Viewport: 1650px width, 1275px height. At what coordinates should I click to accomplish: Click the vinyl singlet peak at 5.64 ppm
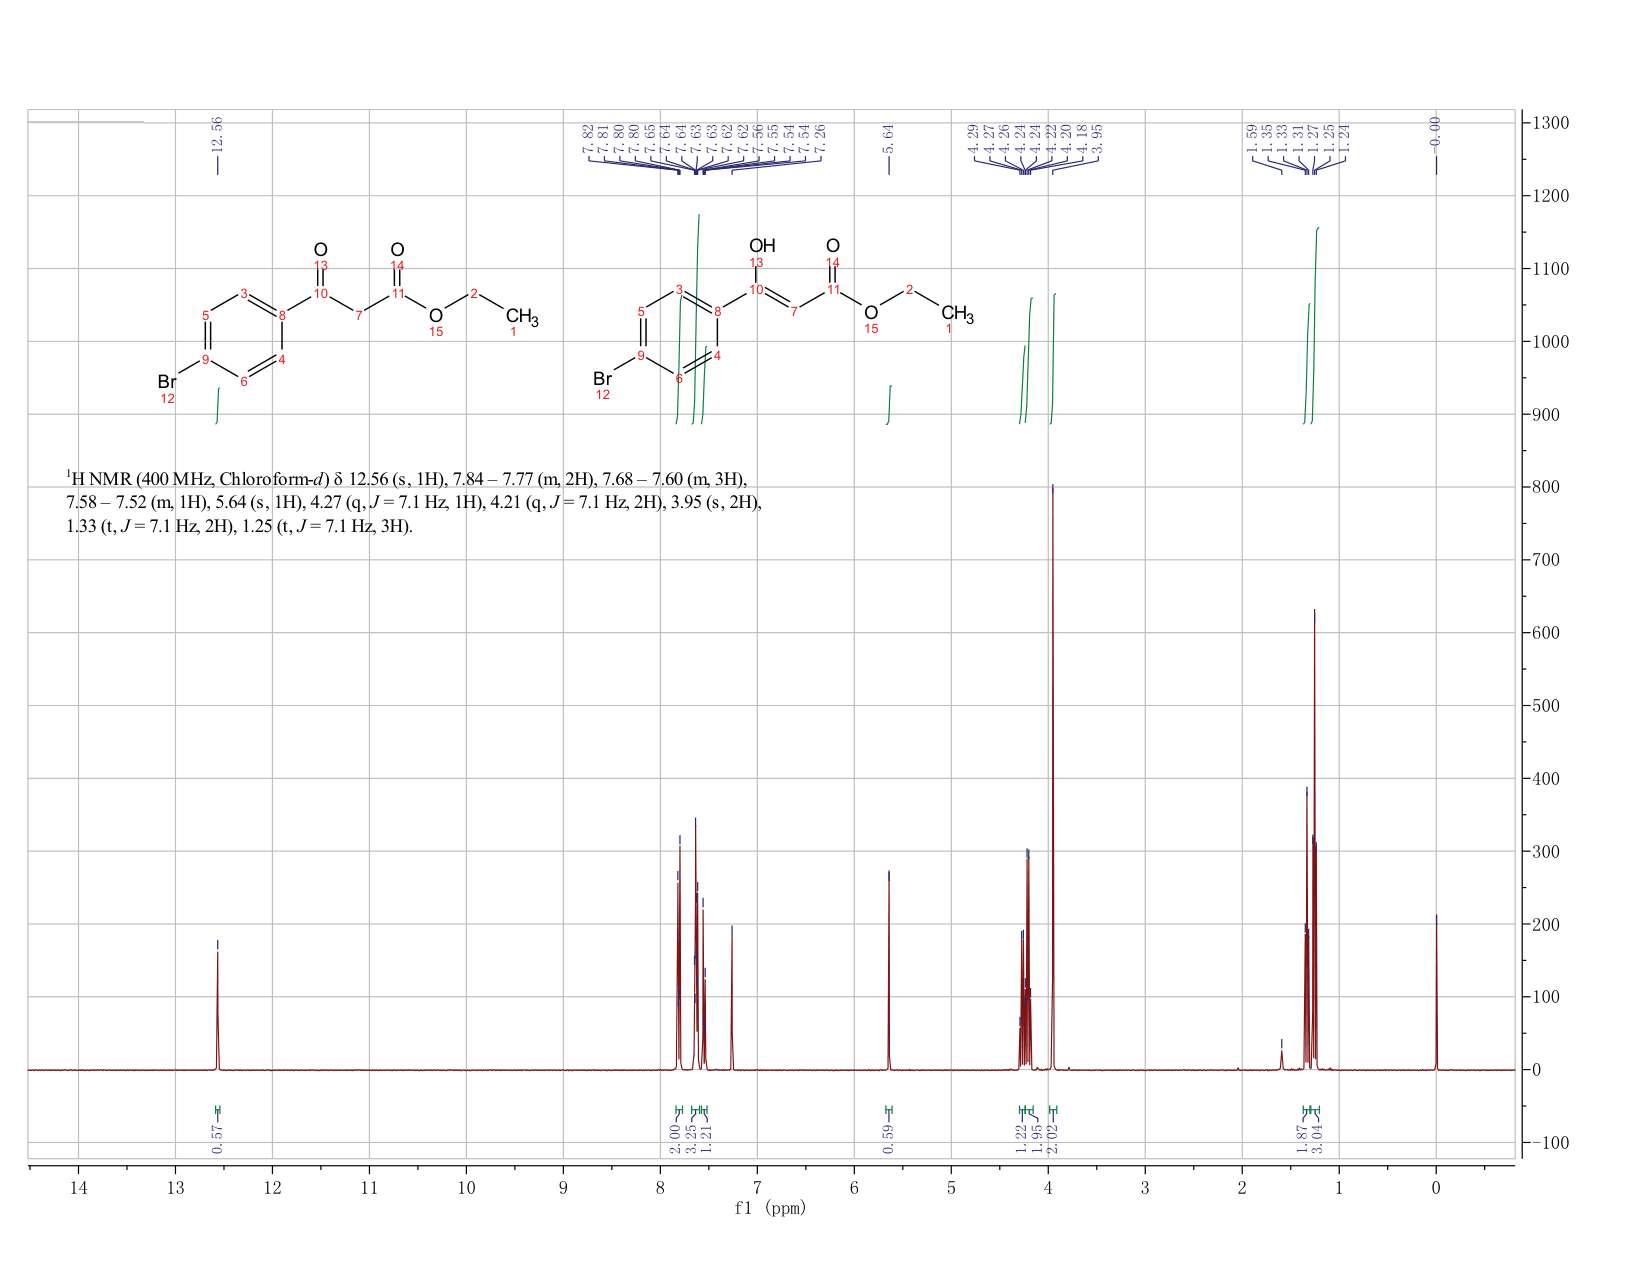pyautogui.click(x=889, y=970)
